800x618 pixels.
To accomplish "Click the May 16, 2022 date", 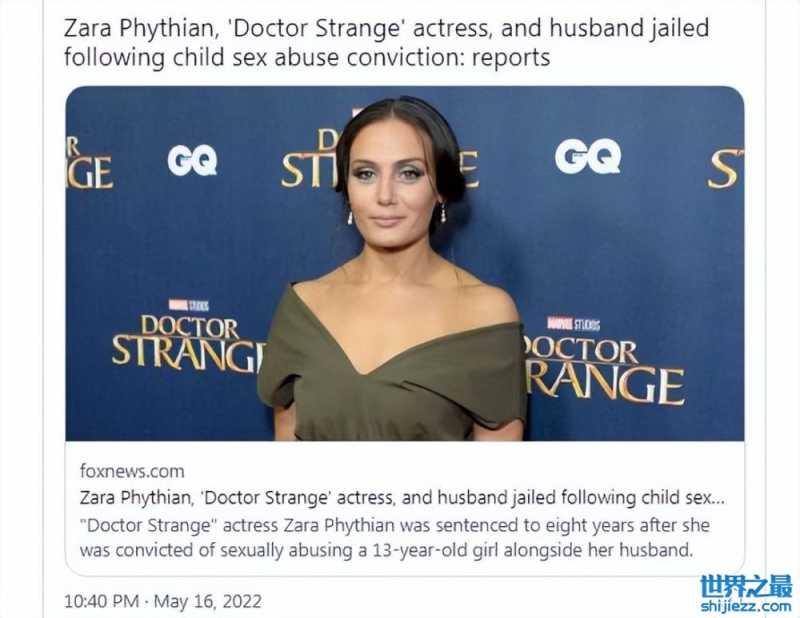I will coord(208,601).
